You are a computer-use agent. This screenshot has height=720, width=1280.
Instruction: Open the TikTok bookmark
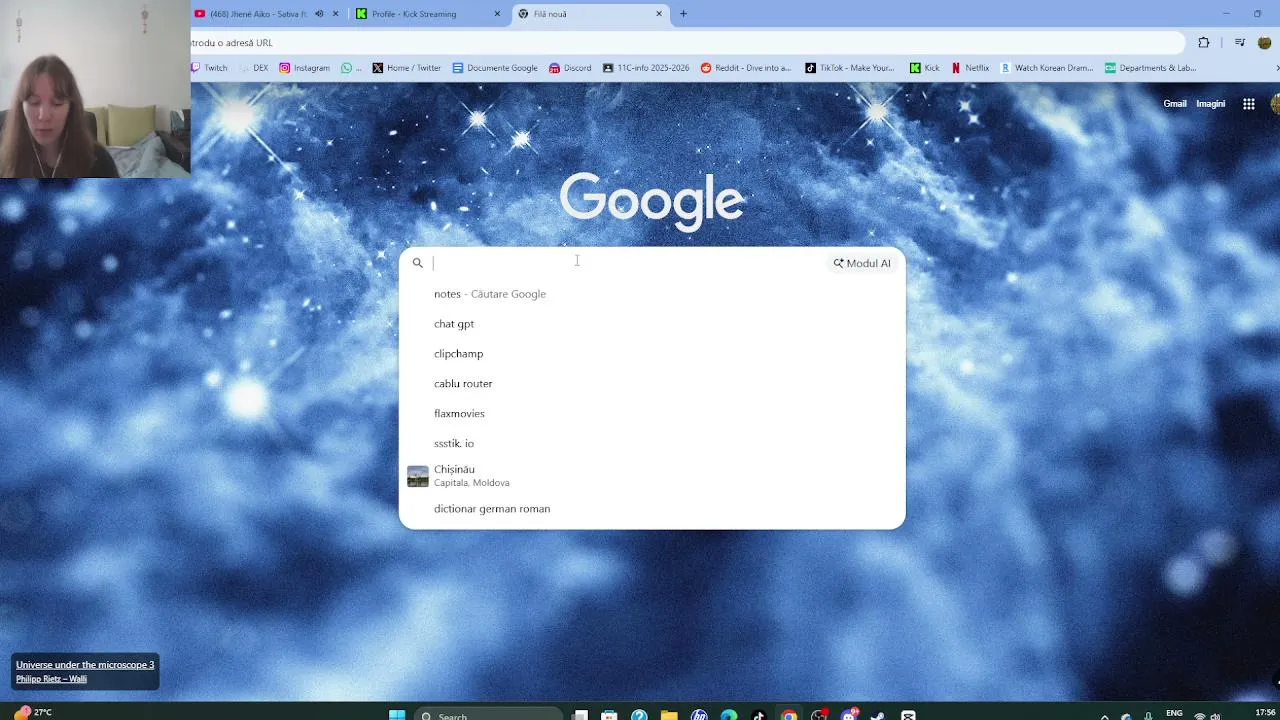(850, 68)
